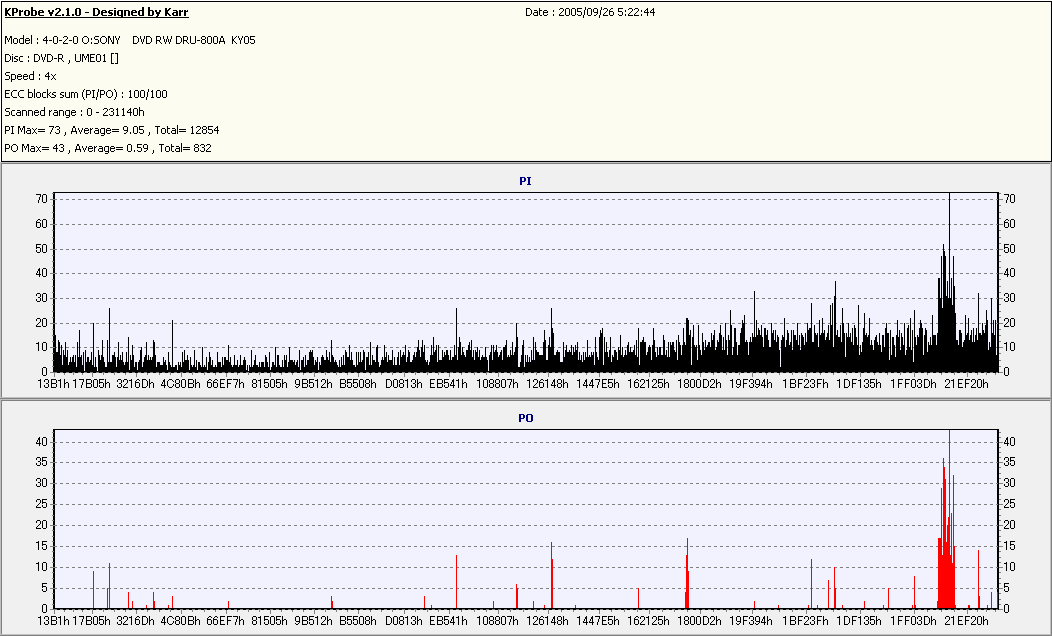Screen dimensions: 1052x636
Task: Click the 1800D2h label under the PI graph
Action: (x=699, y=384)
